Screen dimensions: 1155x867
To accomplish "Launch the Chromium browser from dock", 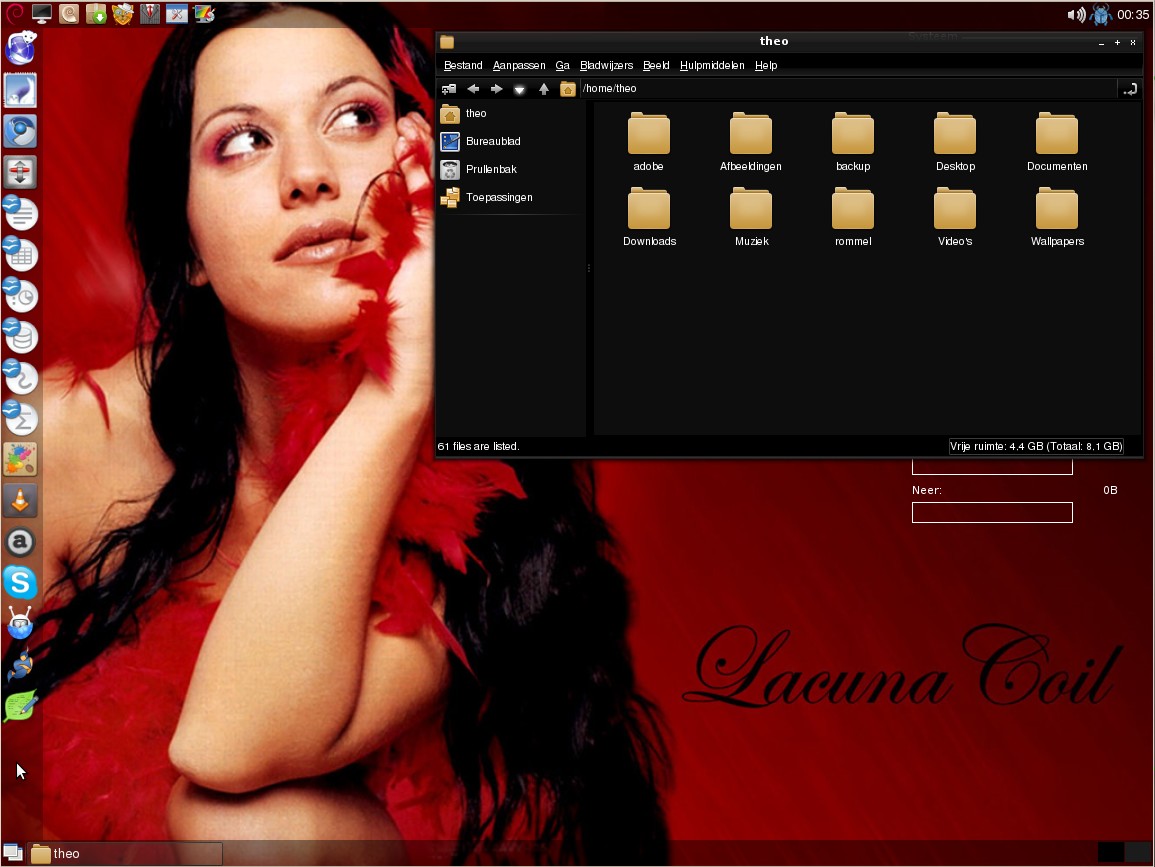I will (x=21, y=131).
